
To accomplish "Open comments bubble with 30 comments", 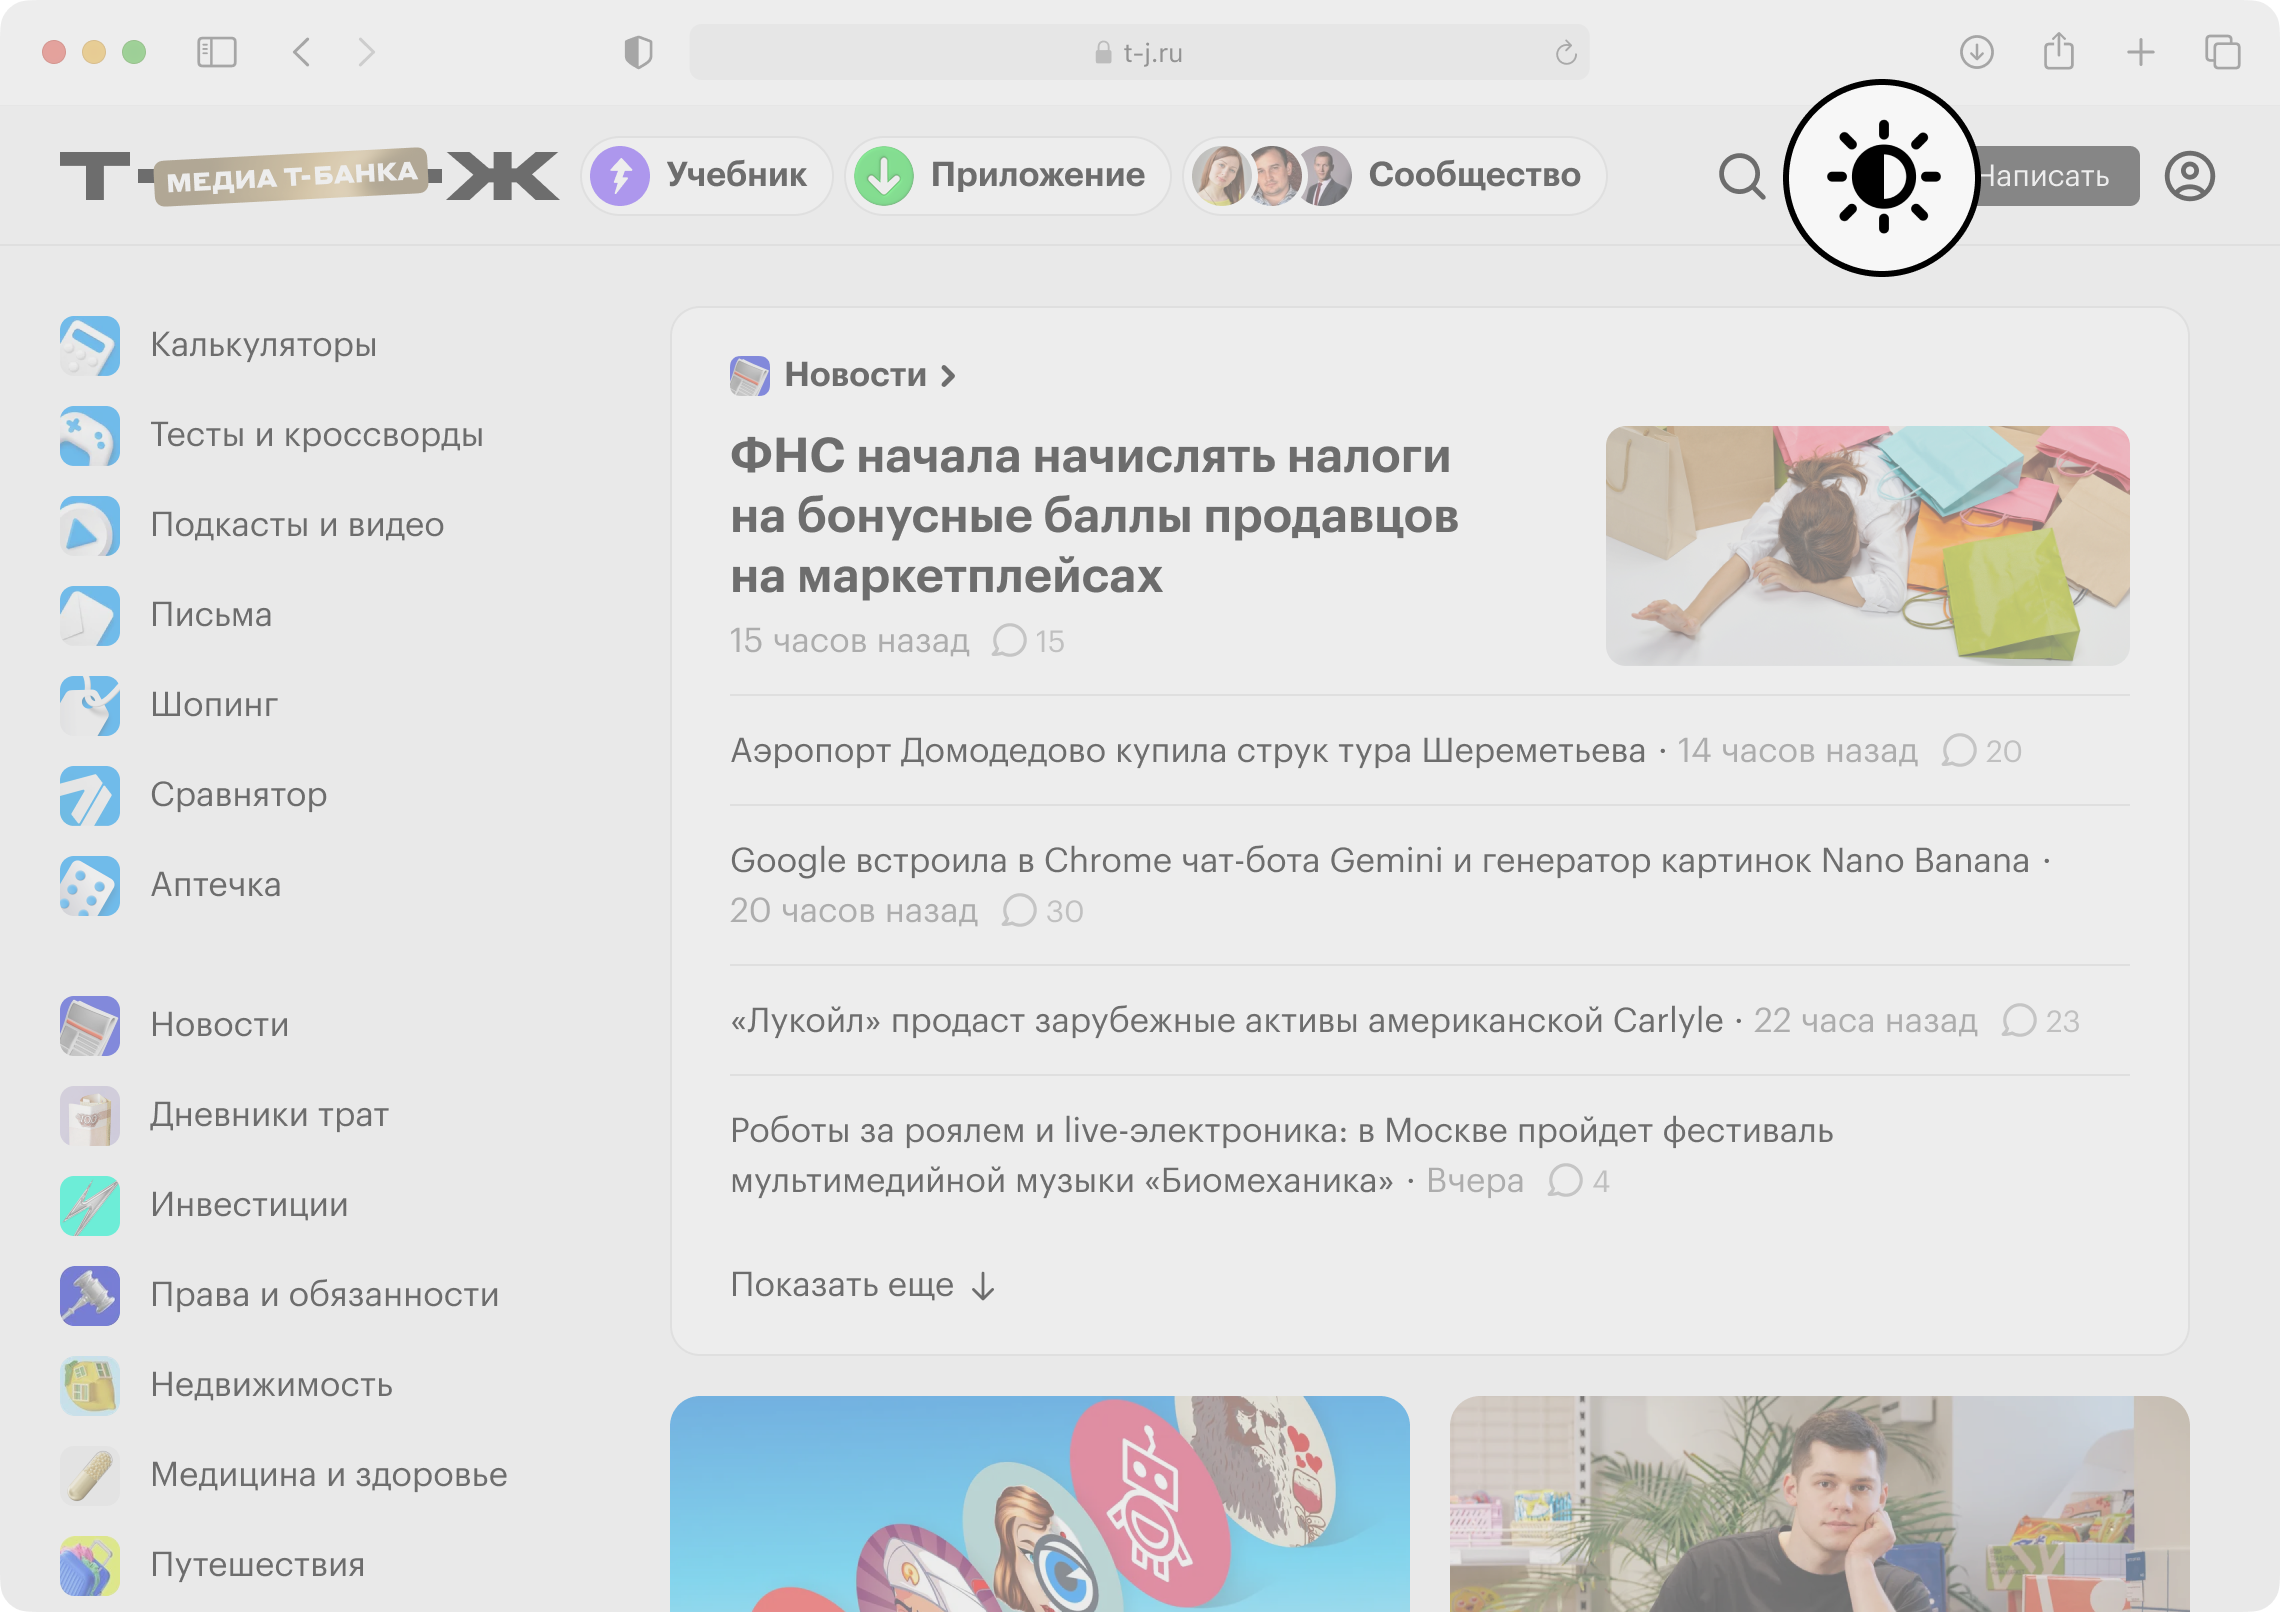I will [1042, 911].
